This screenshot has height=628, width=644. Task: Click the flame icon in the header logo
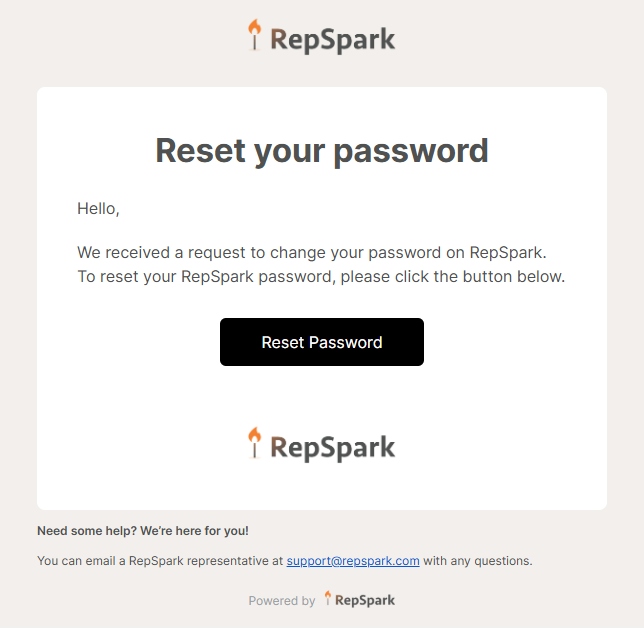255,35
